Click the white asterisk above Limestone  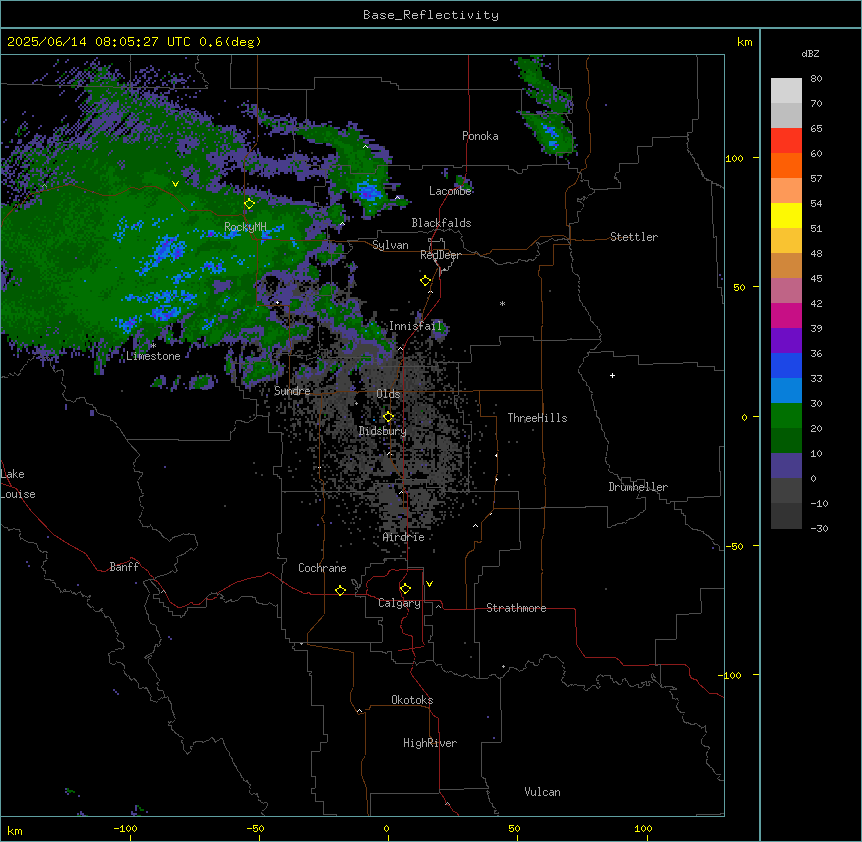[153, 346]
